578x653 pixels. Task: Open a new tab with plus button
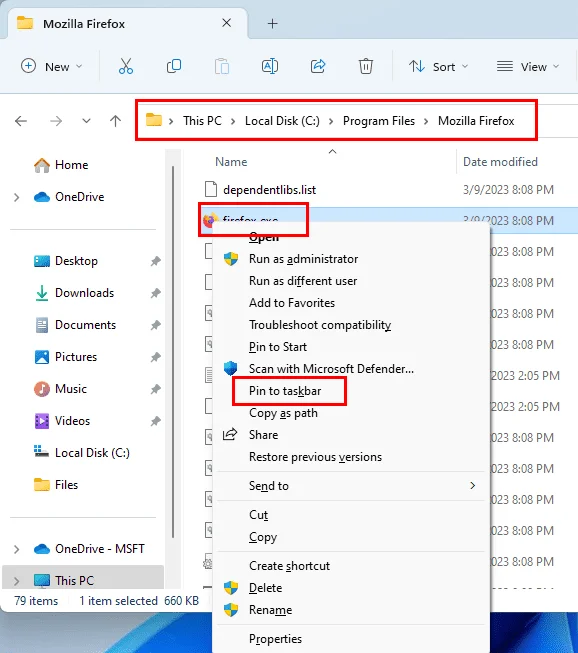272,23
